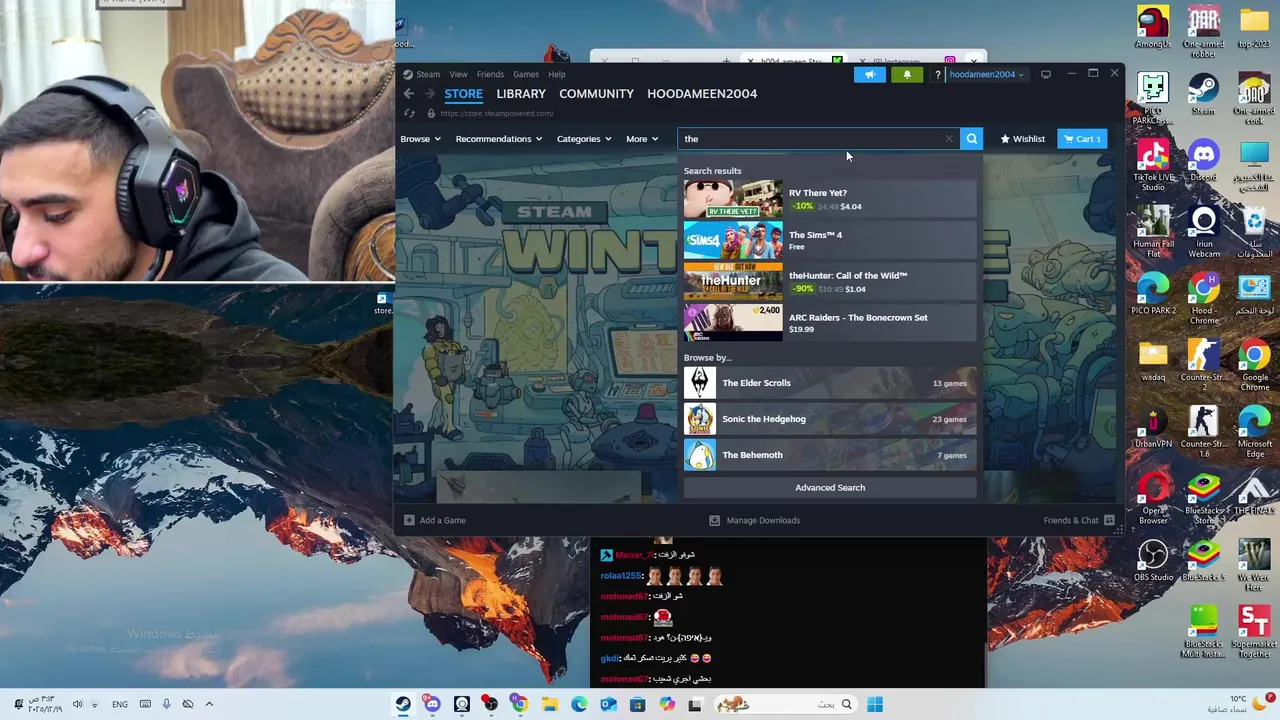
Task: Select ARC Raiders - The Bonecrown Set result
Action: (x=830, y=323)
